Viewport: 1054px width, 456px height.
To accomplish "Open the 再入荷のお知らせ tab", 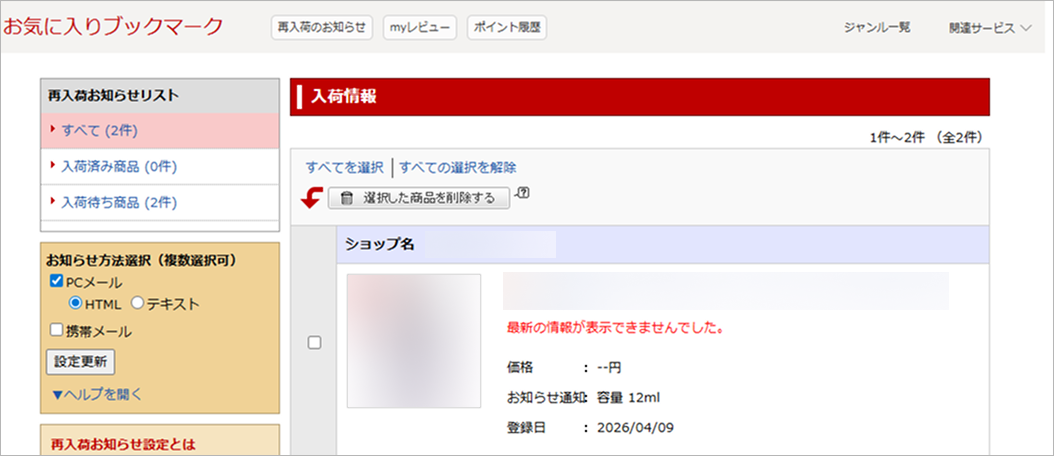I will tap(322, 28).
